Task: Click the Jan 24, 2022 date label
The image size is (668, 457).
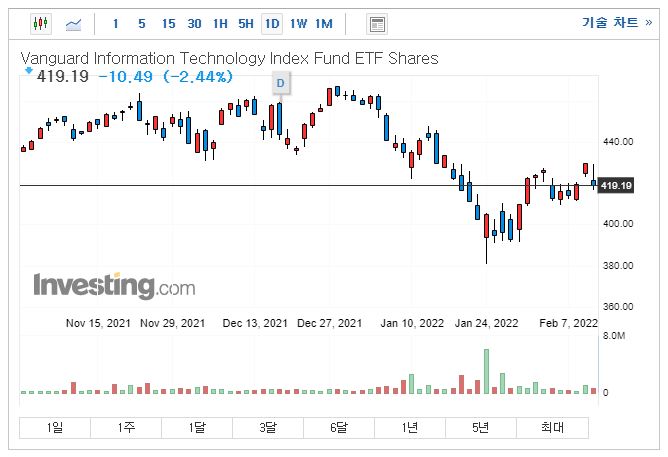Action: [487, 323]
